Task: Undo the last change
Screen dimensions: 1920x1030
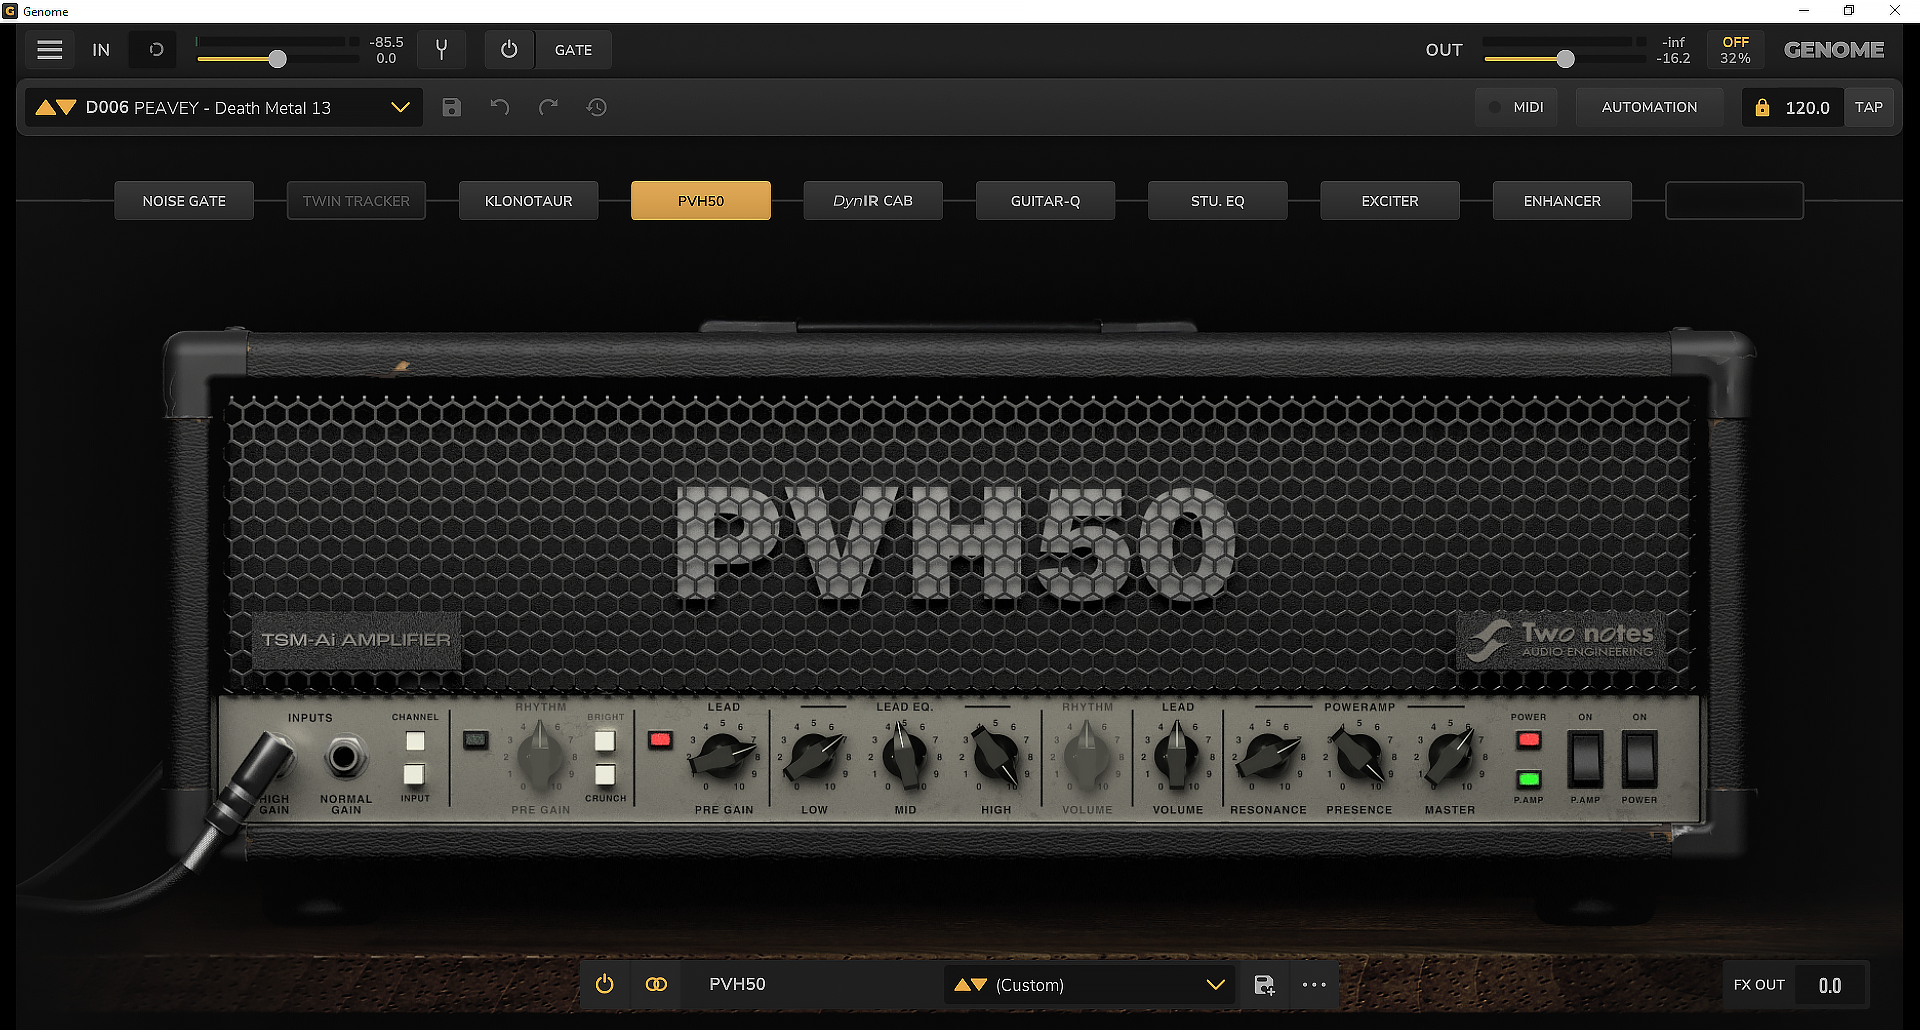Action: point(500,107)
